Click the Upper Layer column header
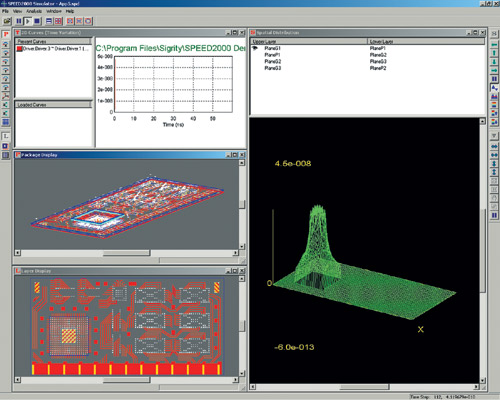Image resolution: width=500 pixels, height=400 pixels. pos(309,41)
